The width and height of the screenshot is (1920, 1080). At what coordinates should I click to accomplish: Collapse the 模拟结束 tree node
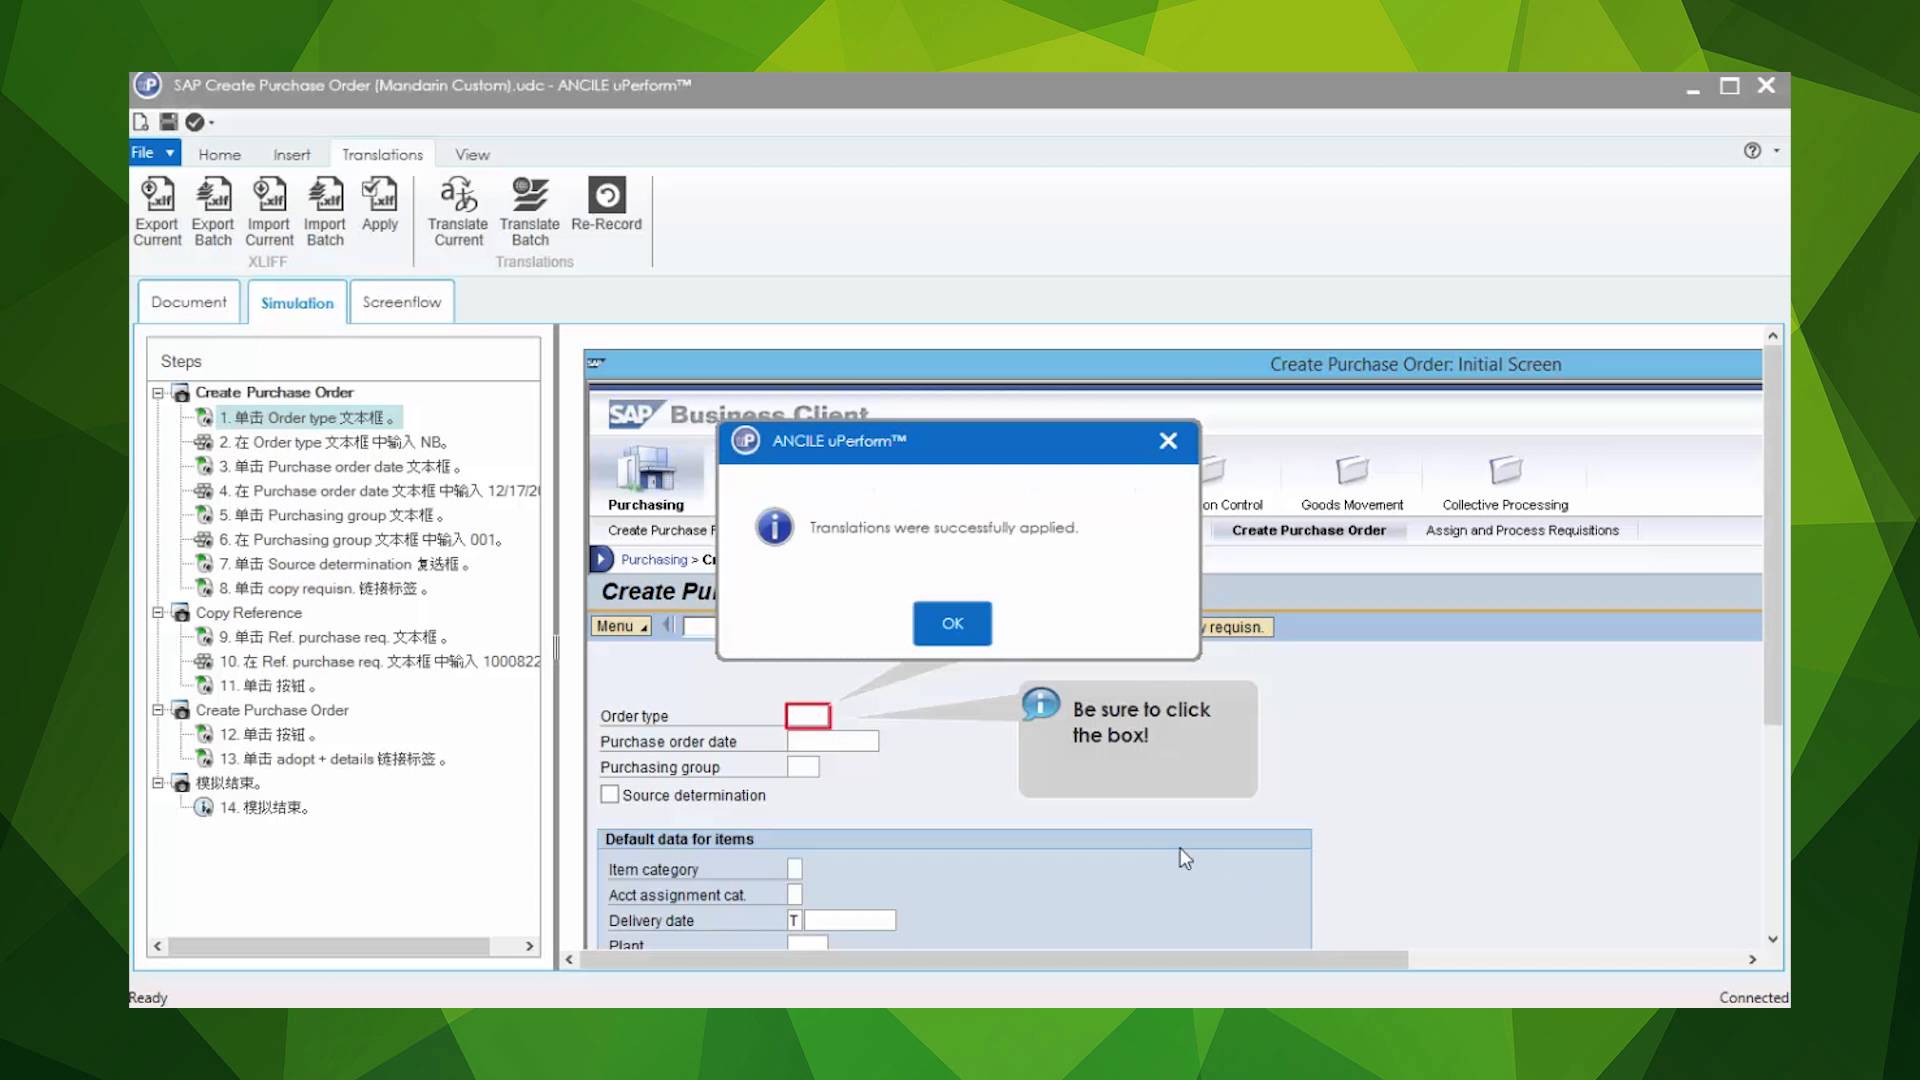[x=158, y=783]
